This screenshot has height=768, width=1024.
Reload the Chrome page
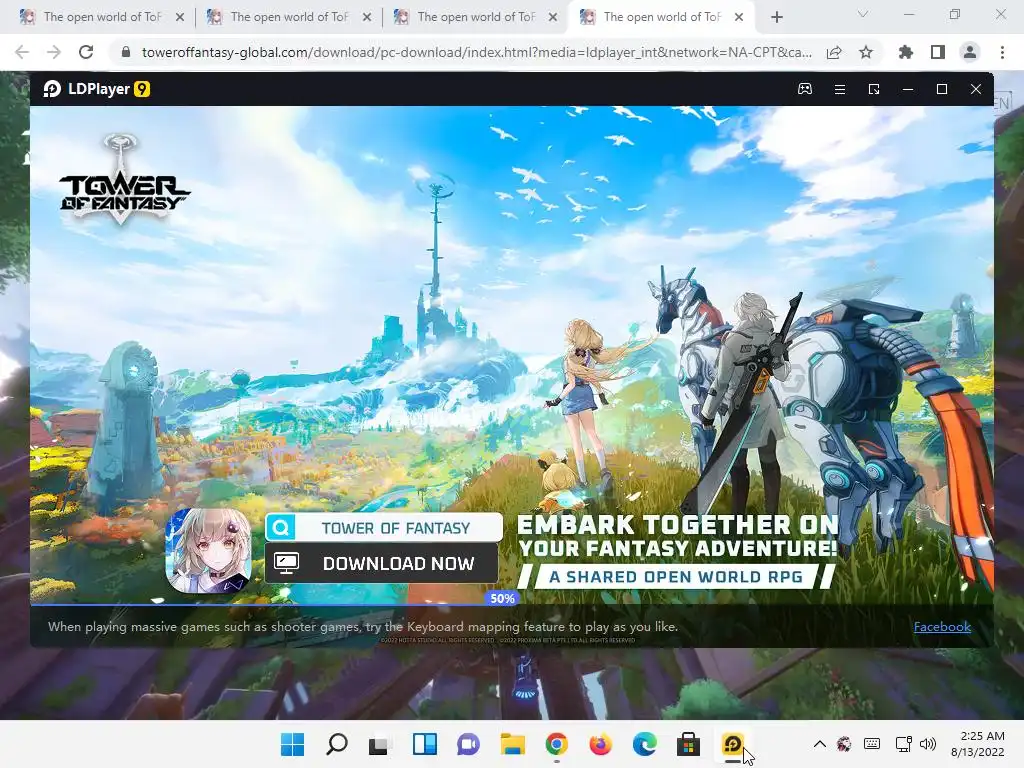pos(86,52)
